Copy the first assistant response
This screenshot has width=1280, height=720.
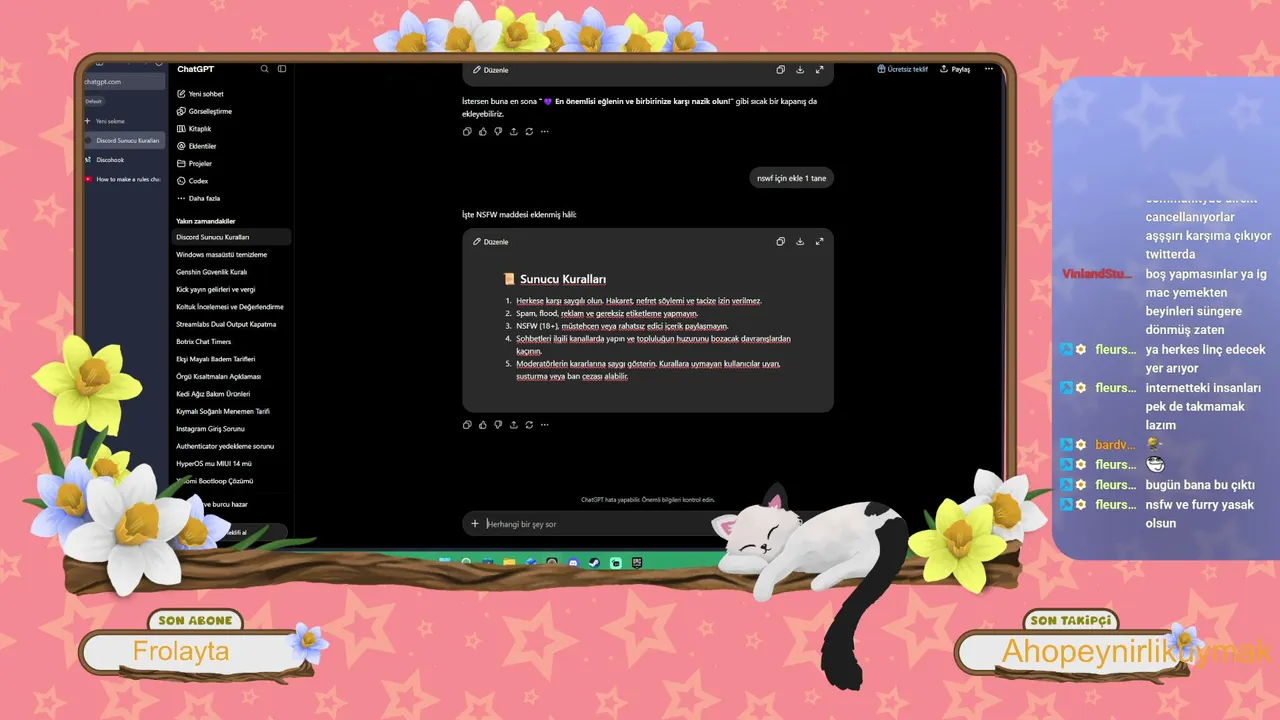click(467, 132)
